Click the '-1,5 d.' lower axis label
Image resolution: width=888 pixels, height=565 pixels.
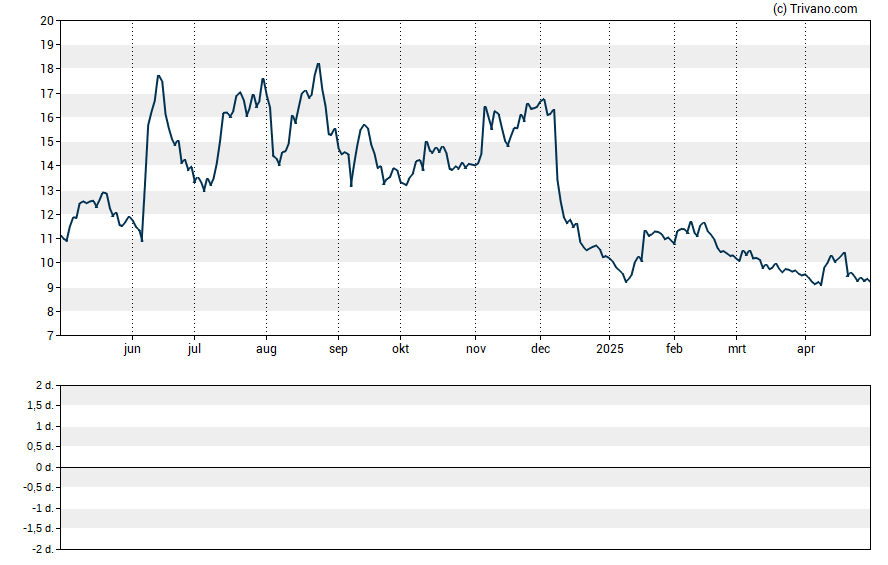pos(39,528)
